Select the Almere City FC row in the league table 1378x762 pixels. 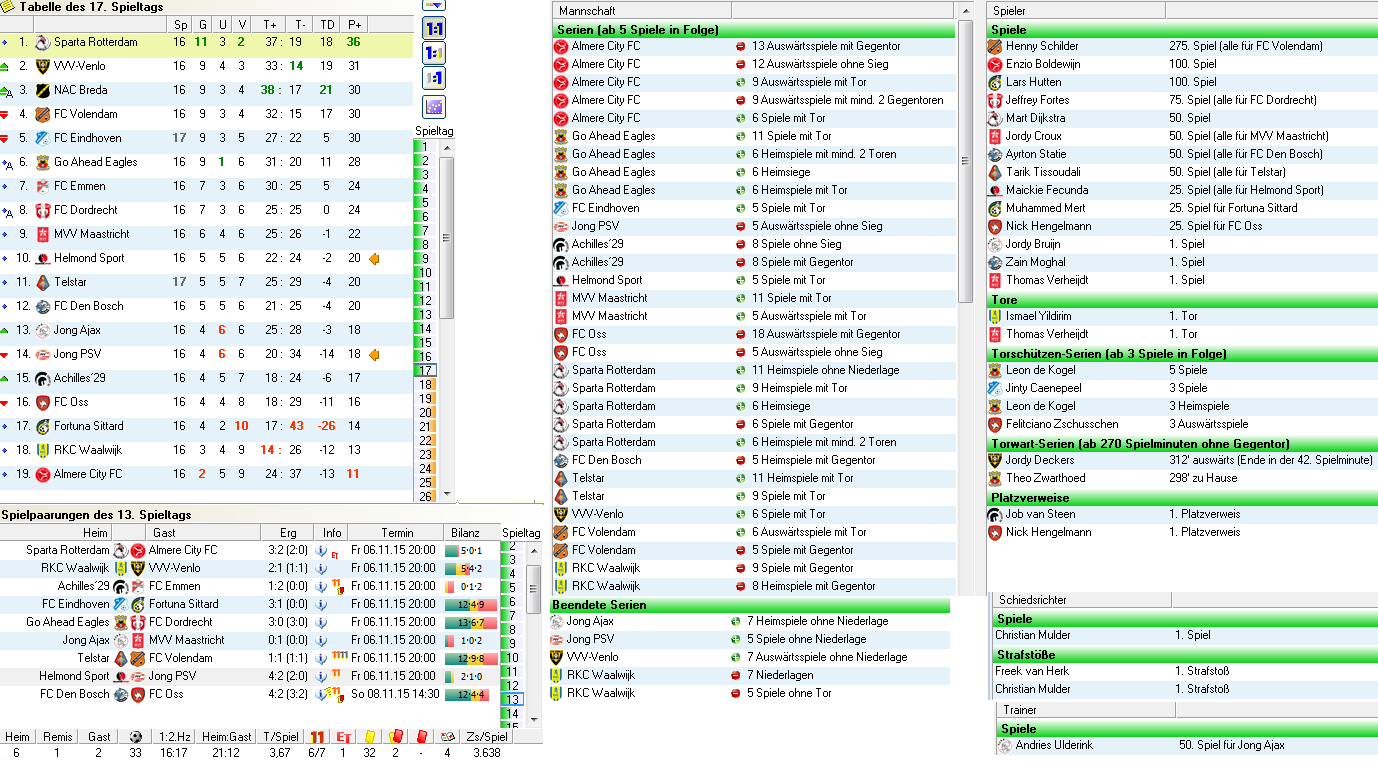click(x=206, y=474)
